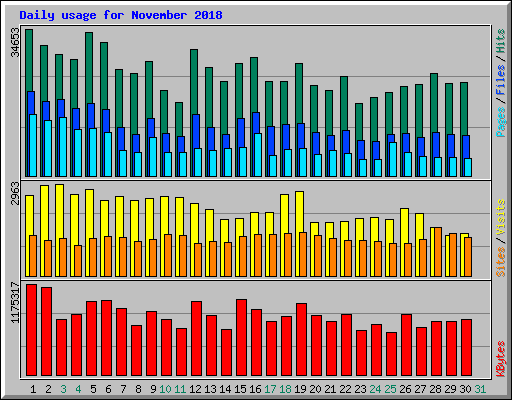Screen dimensions: 512x400
Task: Click the cyan 'Pages' legend label
Action: (500, 122)
